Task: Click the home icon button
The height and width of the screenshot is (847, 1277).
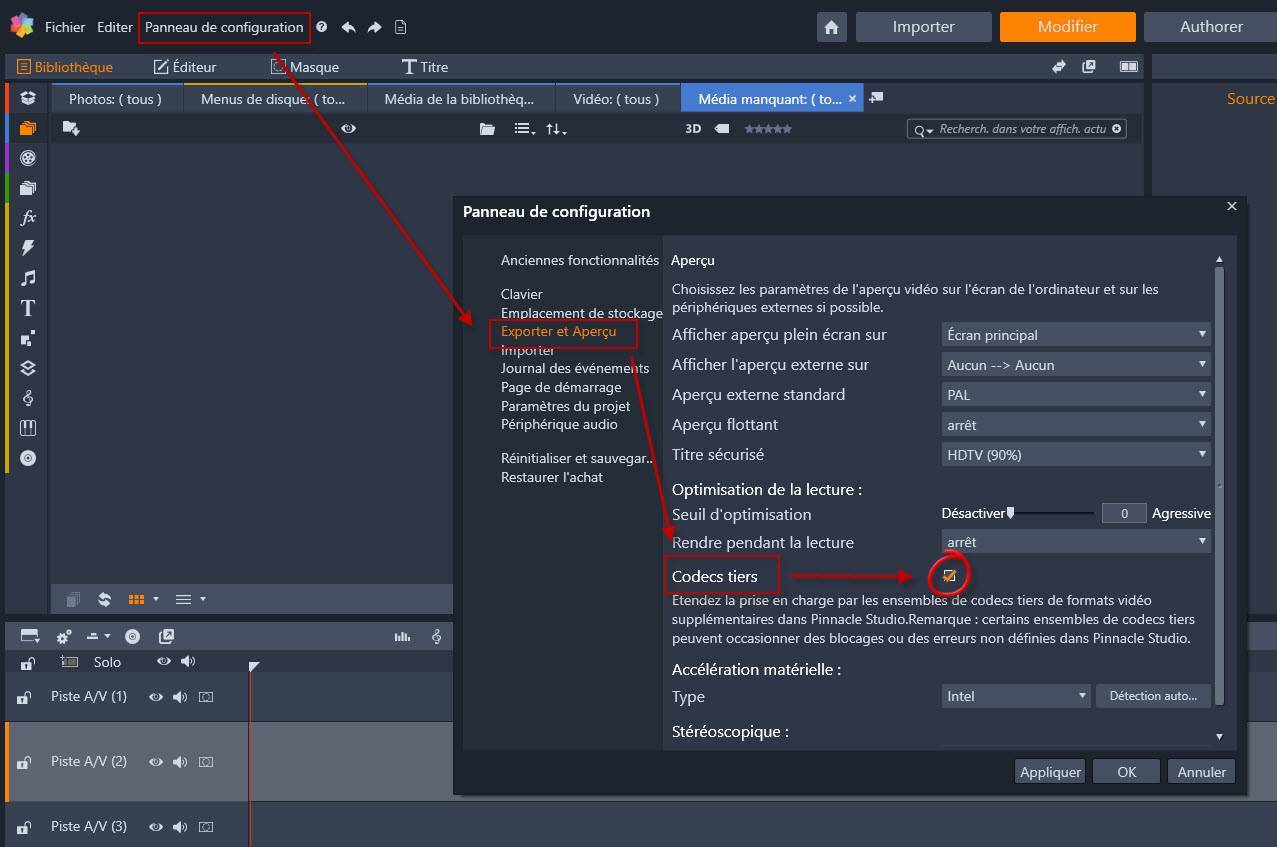Action: [831, 27]
